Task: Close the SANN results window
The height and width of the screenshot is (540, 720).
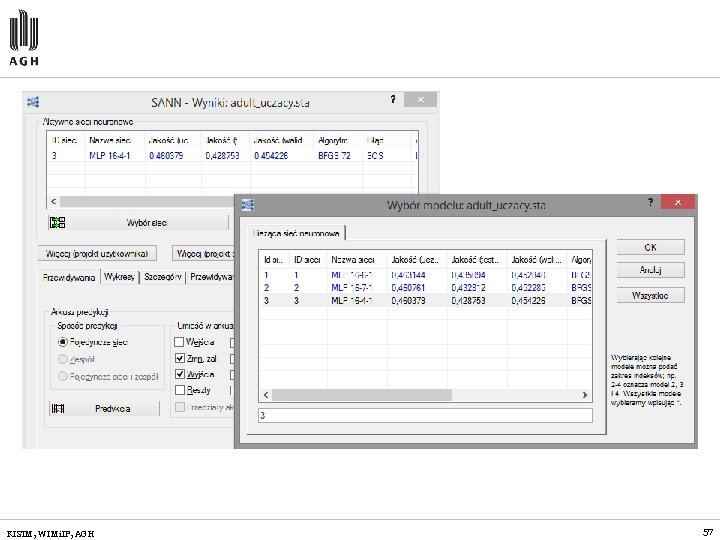Action: coord(420,100)
